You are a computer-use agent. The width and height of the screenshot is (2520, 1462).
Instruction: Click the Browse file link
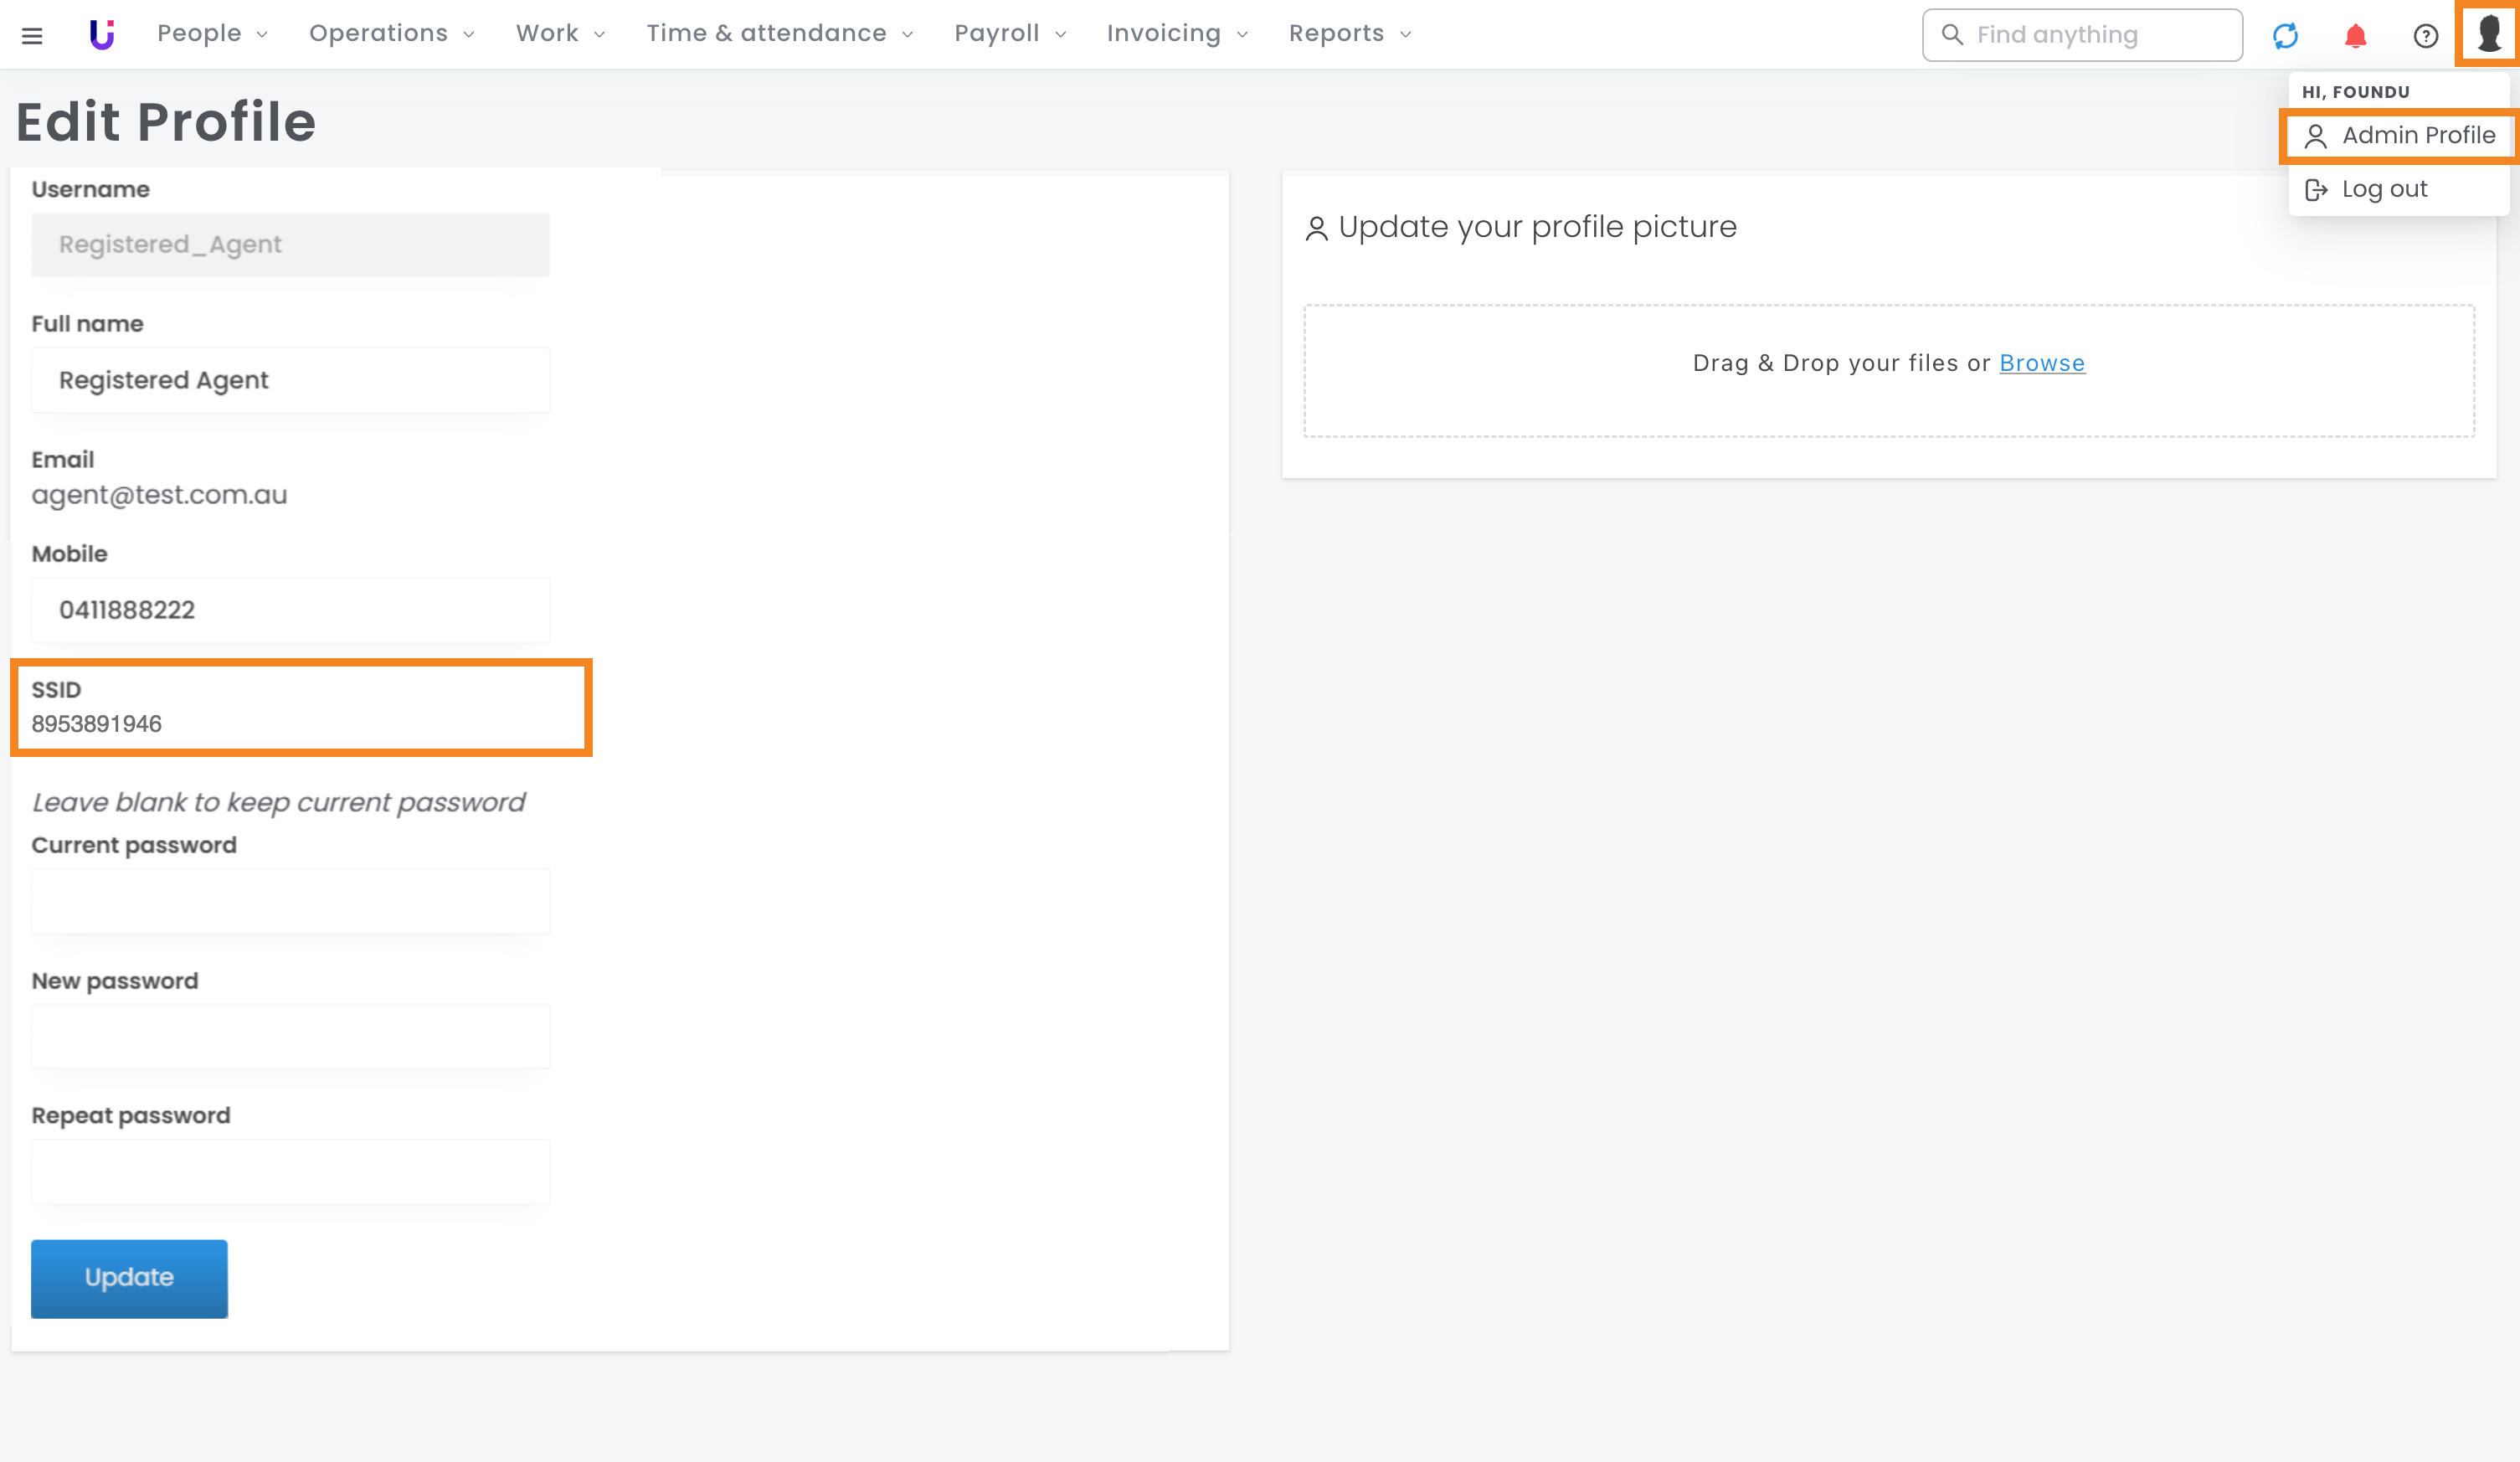click(2041, 363)
